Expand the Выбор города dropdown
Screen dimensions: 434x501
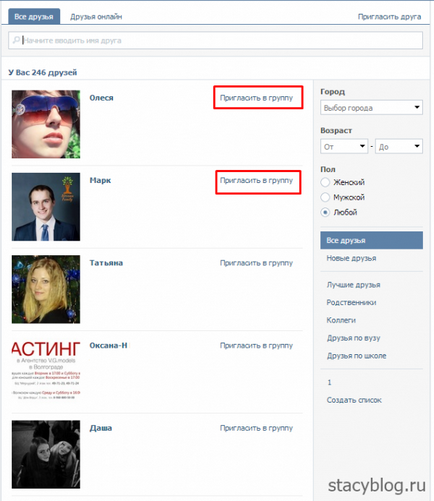[x=371, y=108]
